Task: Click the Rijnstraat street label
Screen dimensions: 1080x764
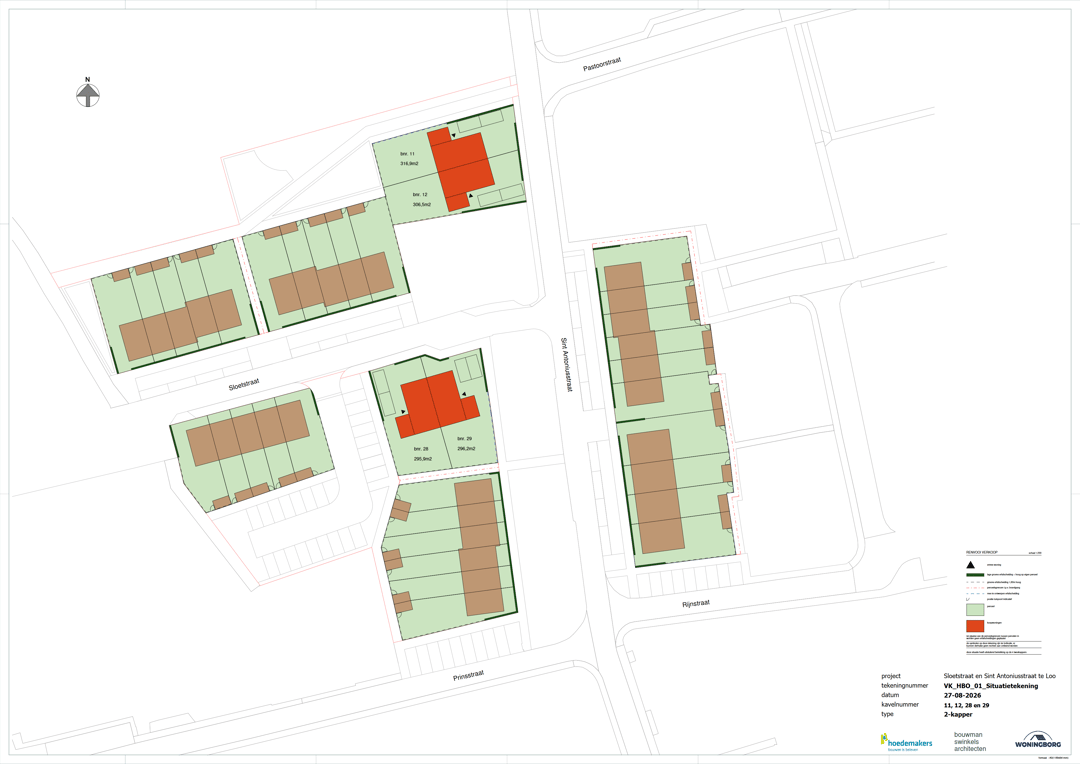Action: point(695,604)
